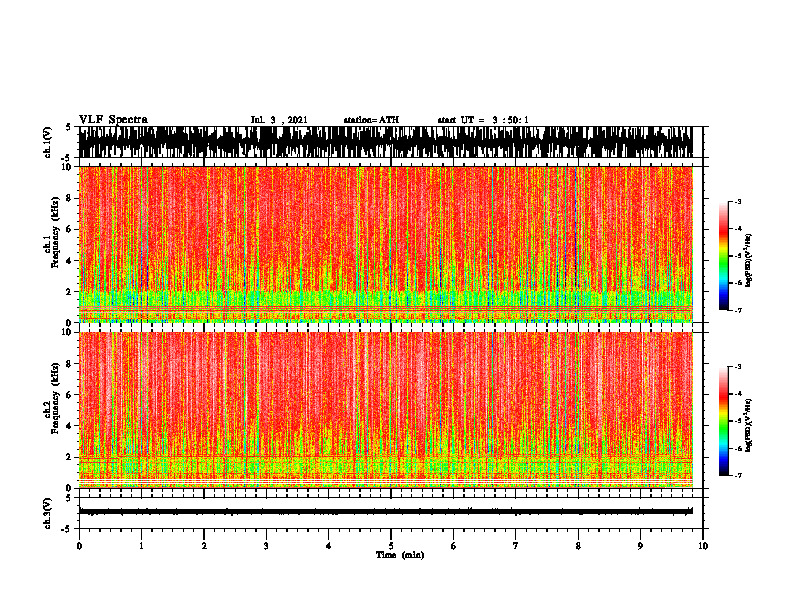Click time axis tick label "10"
The height and width of the screenshot is (612, 792).
click(x=703, y=546)
